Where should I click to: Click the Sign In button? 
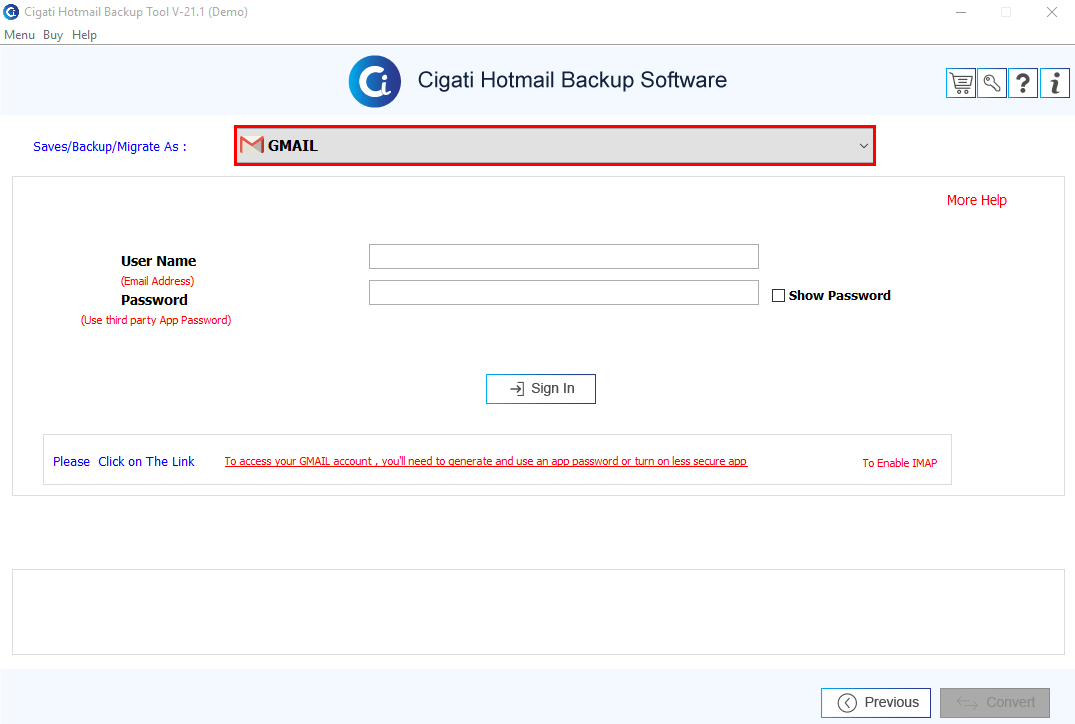pyautogui.click(x=541, y=389)
